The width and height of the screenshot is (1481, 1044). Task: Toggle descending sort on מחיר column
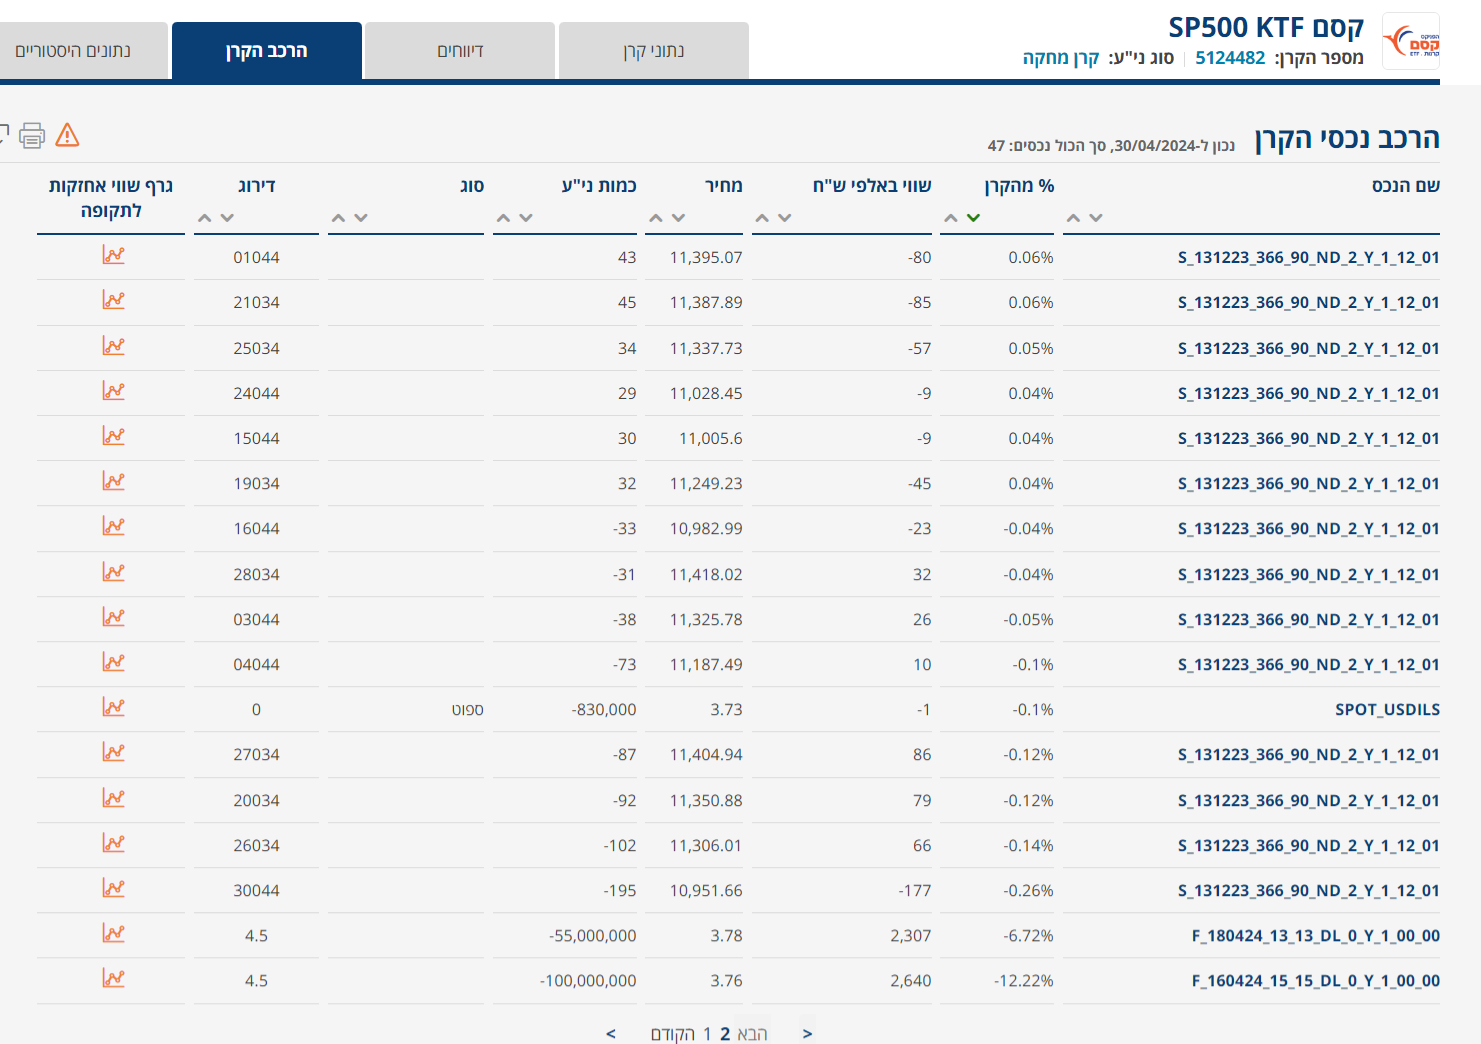click(x=679, y=217)
